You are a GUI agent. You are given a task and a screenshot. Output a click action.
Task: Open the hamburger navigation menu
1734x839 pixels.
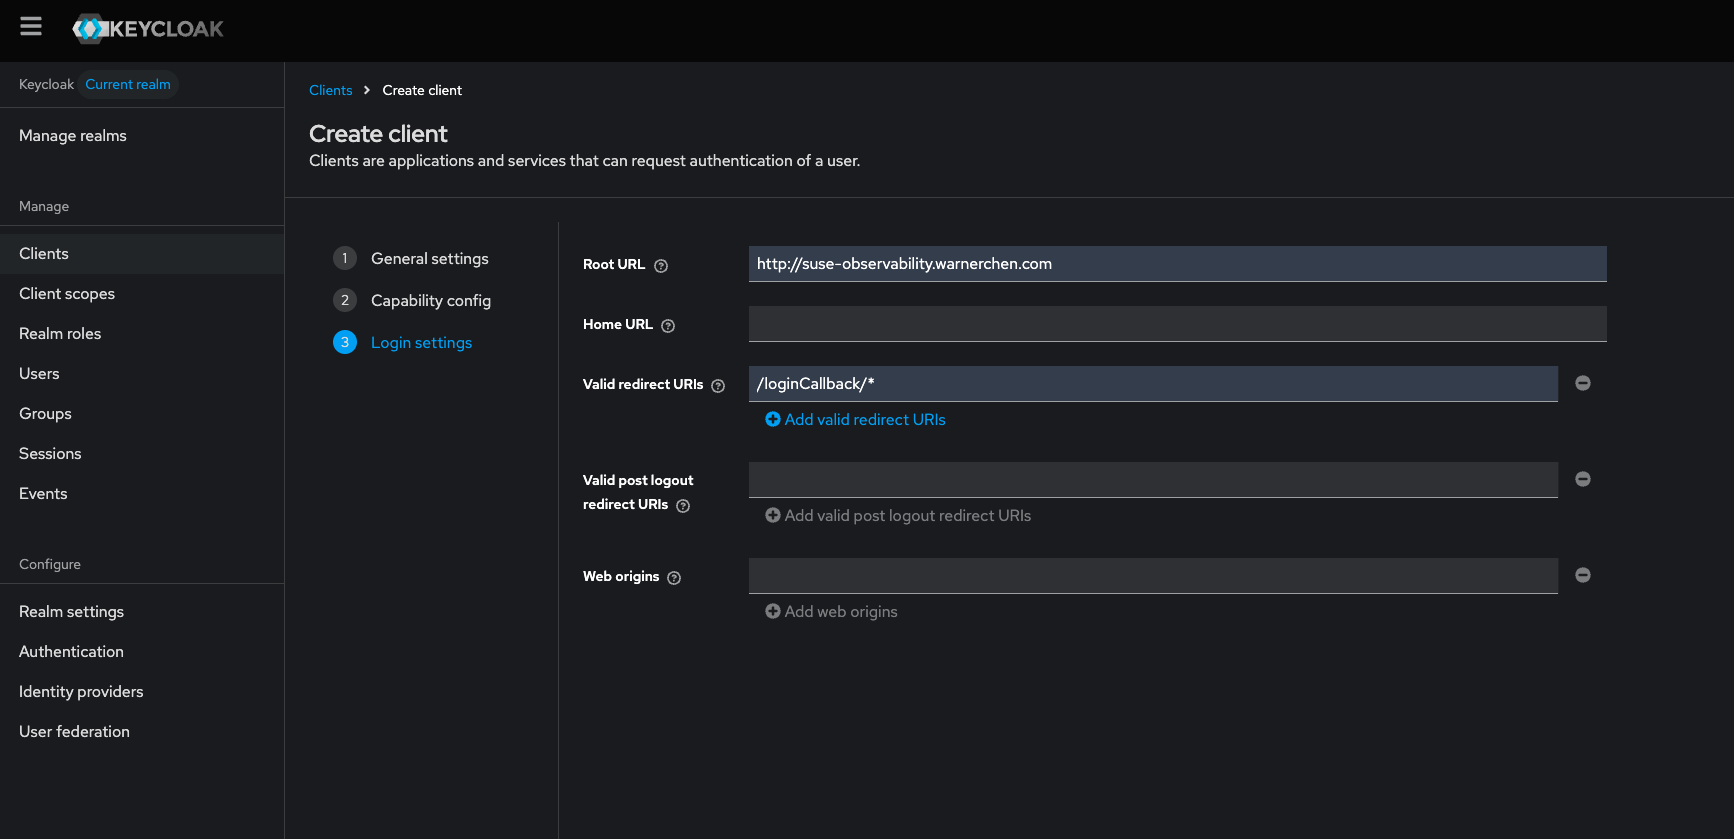click(31, 27)
